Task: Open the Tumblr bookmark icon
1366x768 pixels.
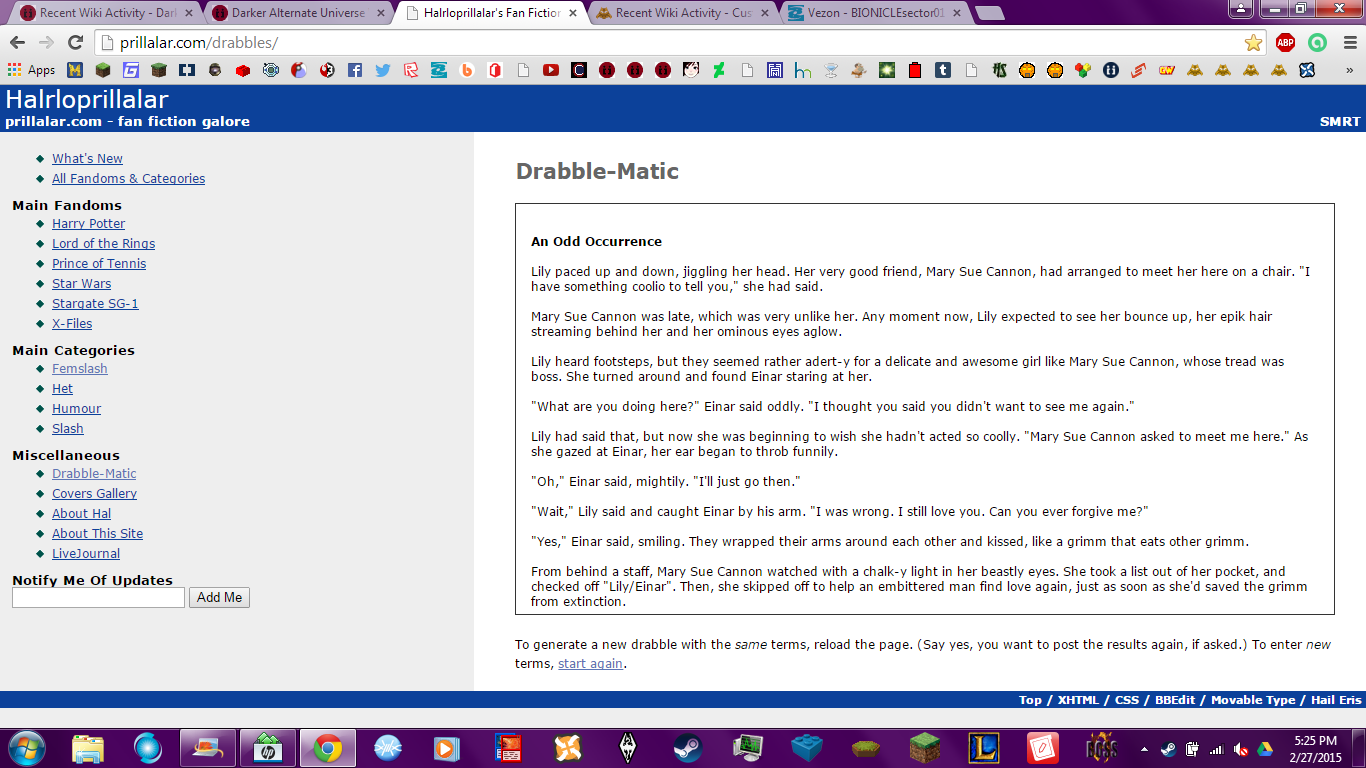Action: pyautogui.click(x=943, y=71)
